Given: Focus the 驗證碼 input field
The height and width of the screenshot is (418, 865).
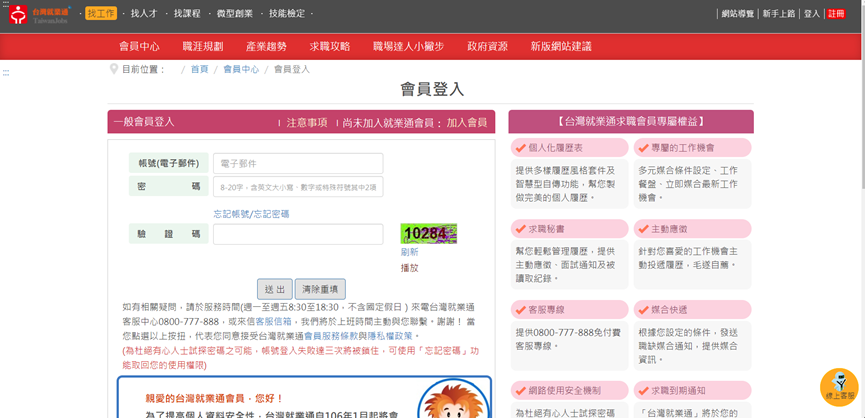Looking at the screenshot, I should pyautogui.click(x=298, y=234).
